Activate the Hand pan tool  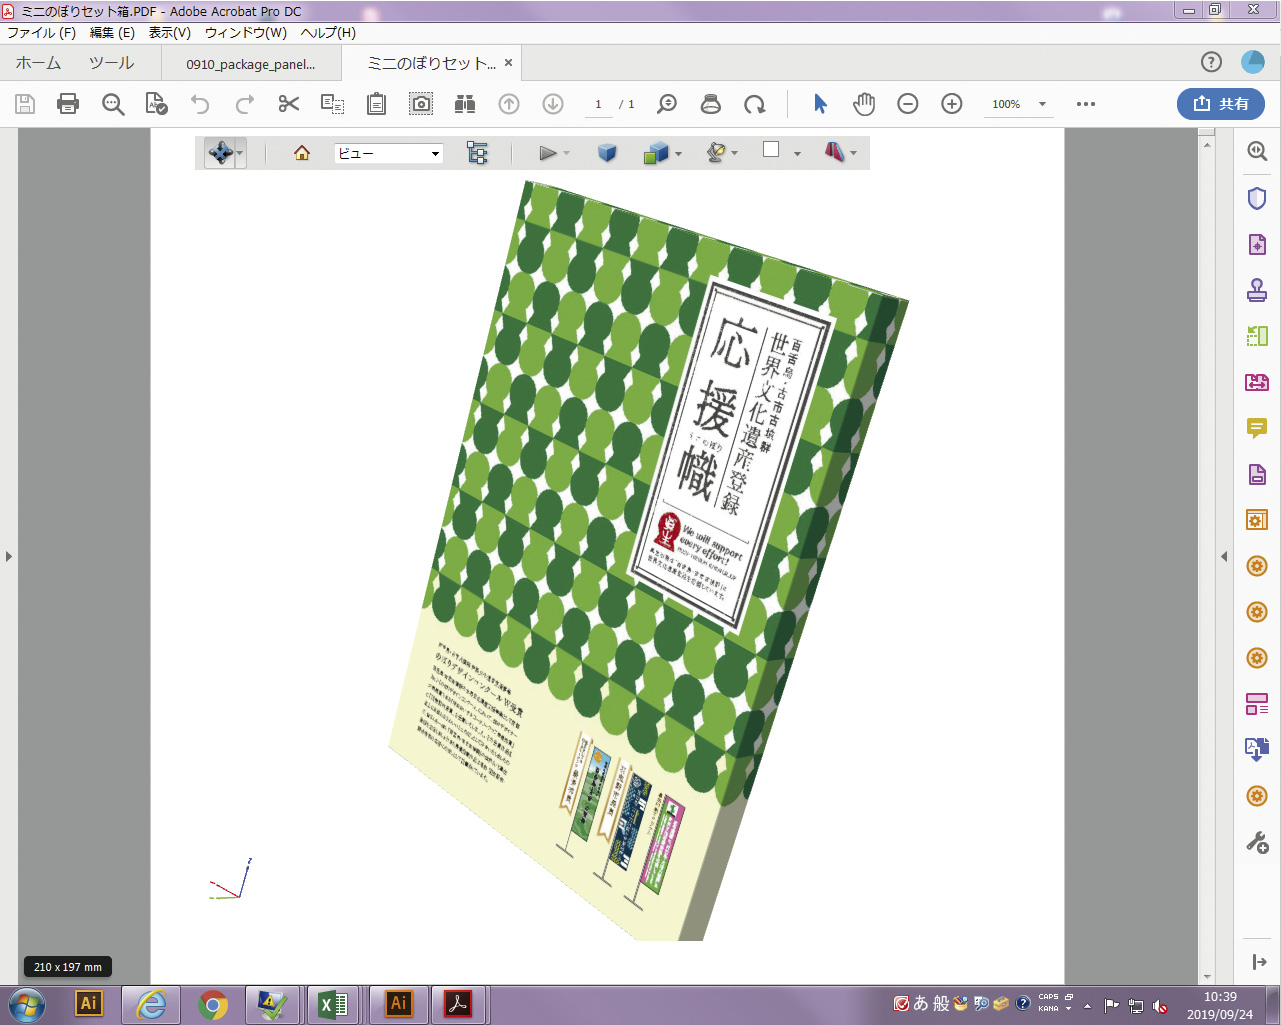tap(864, 104)
